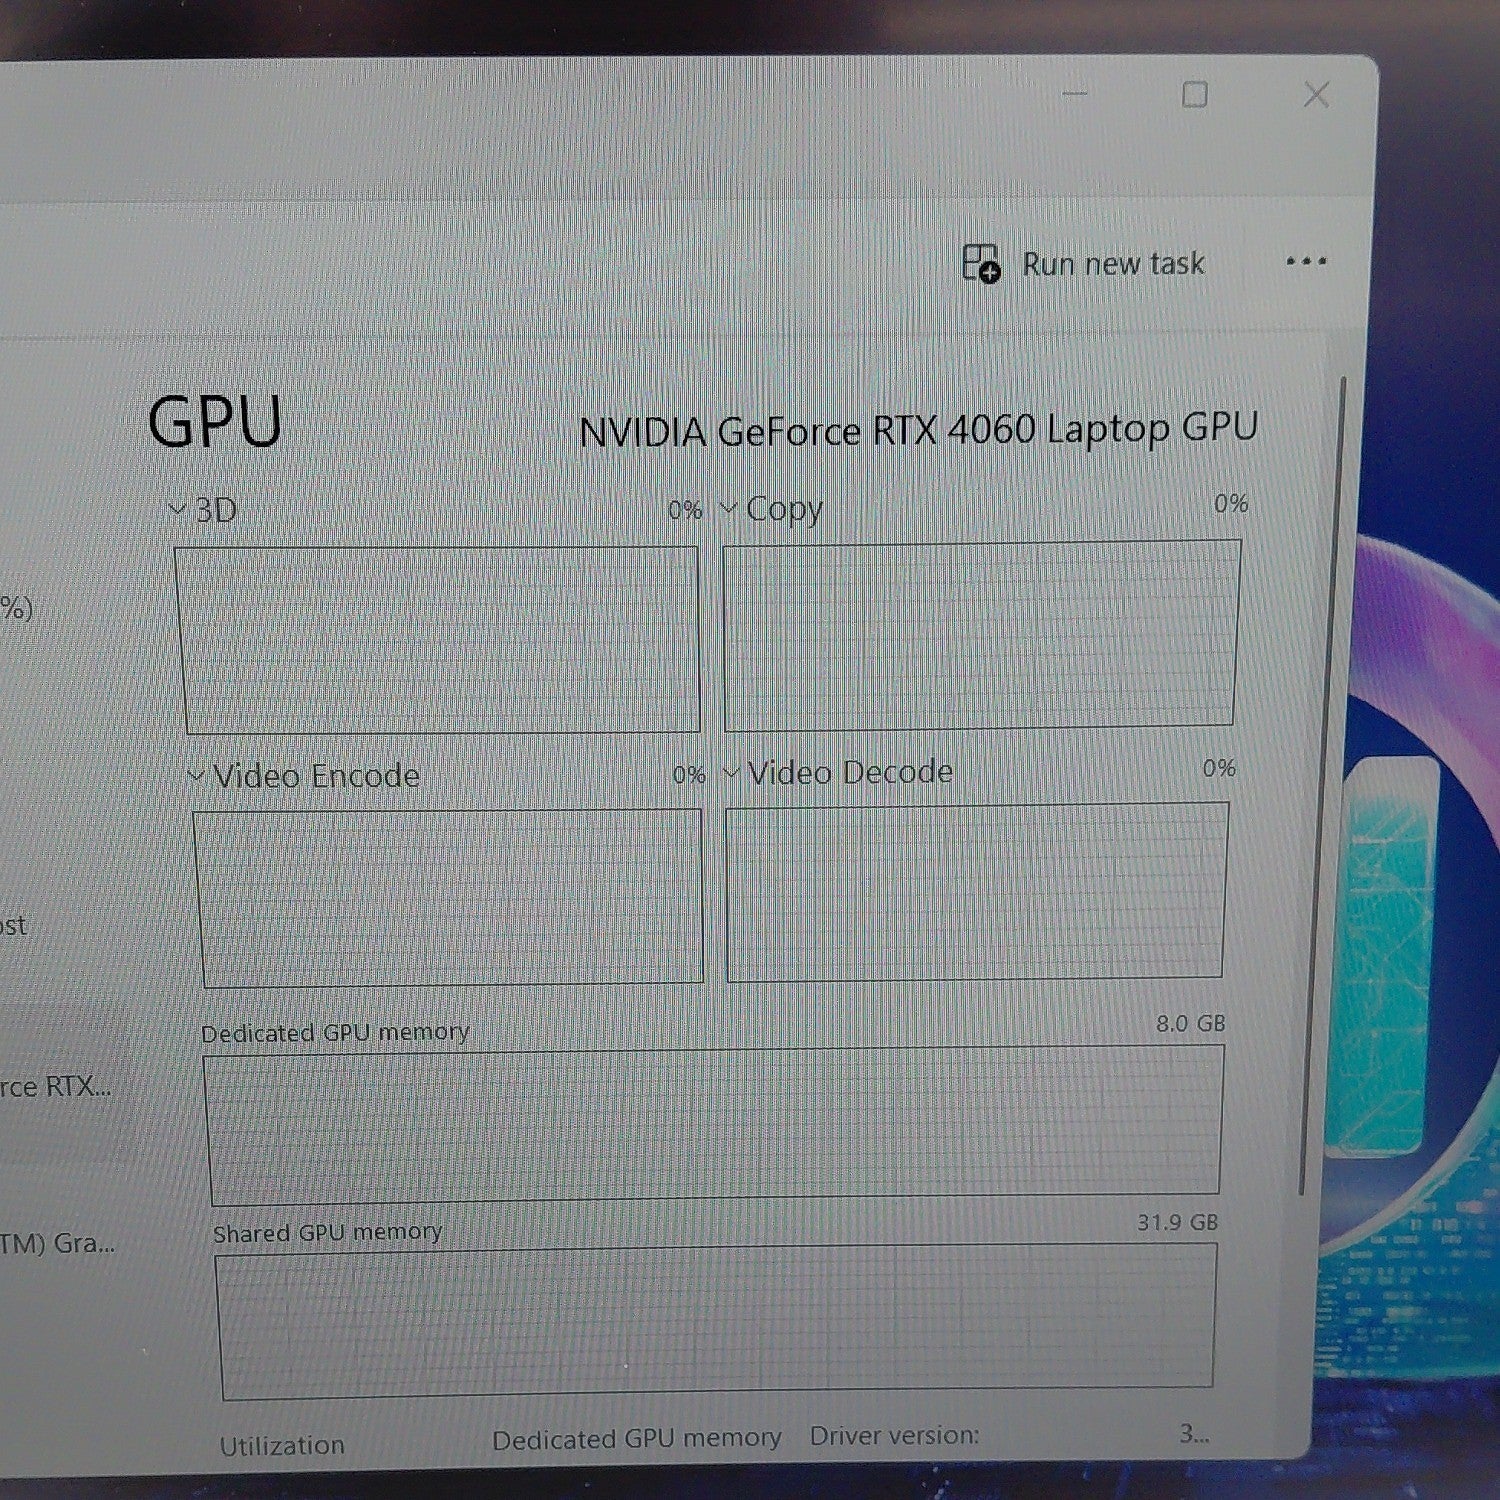
Task: Open the 3D engine dropdown chevron
Action: point(178,510)
